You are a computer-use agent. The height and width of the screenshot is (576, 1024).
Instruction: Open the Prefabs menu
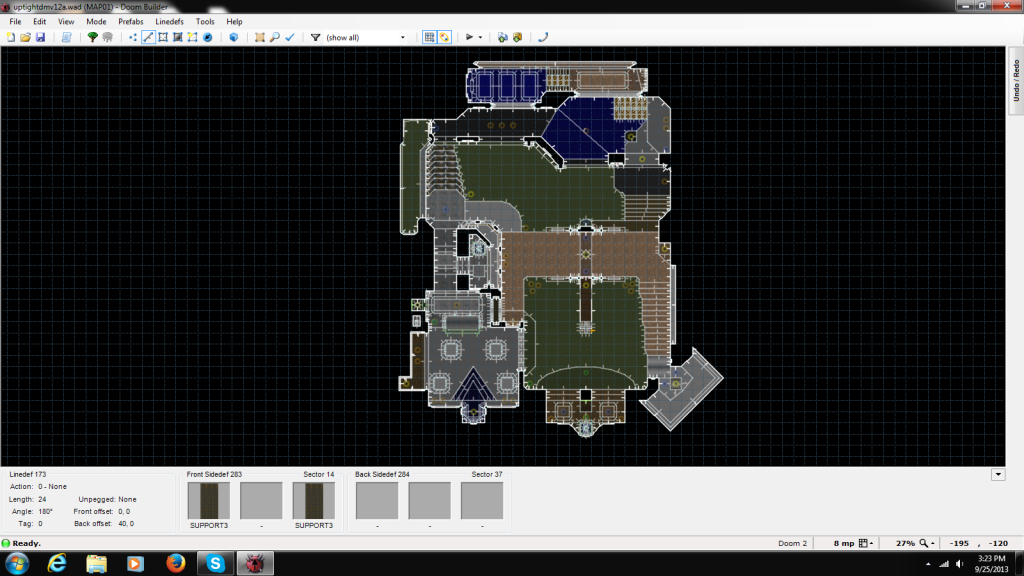tap(130, 21)
